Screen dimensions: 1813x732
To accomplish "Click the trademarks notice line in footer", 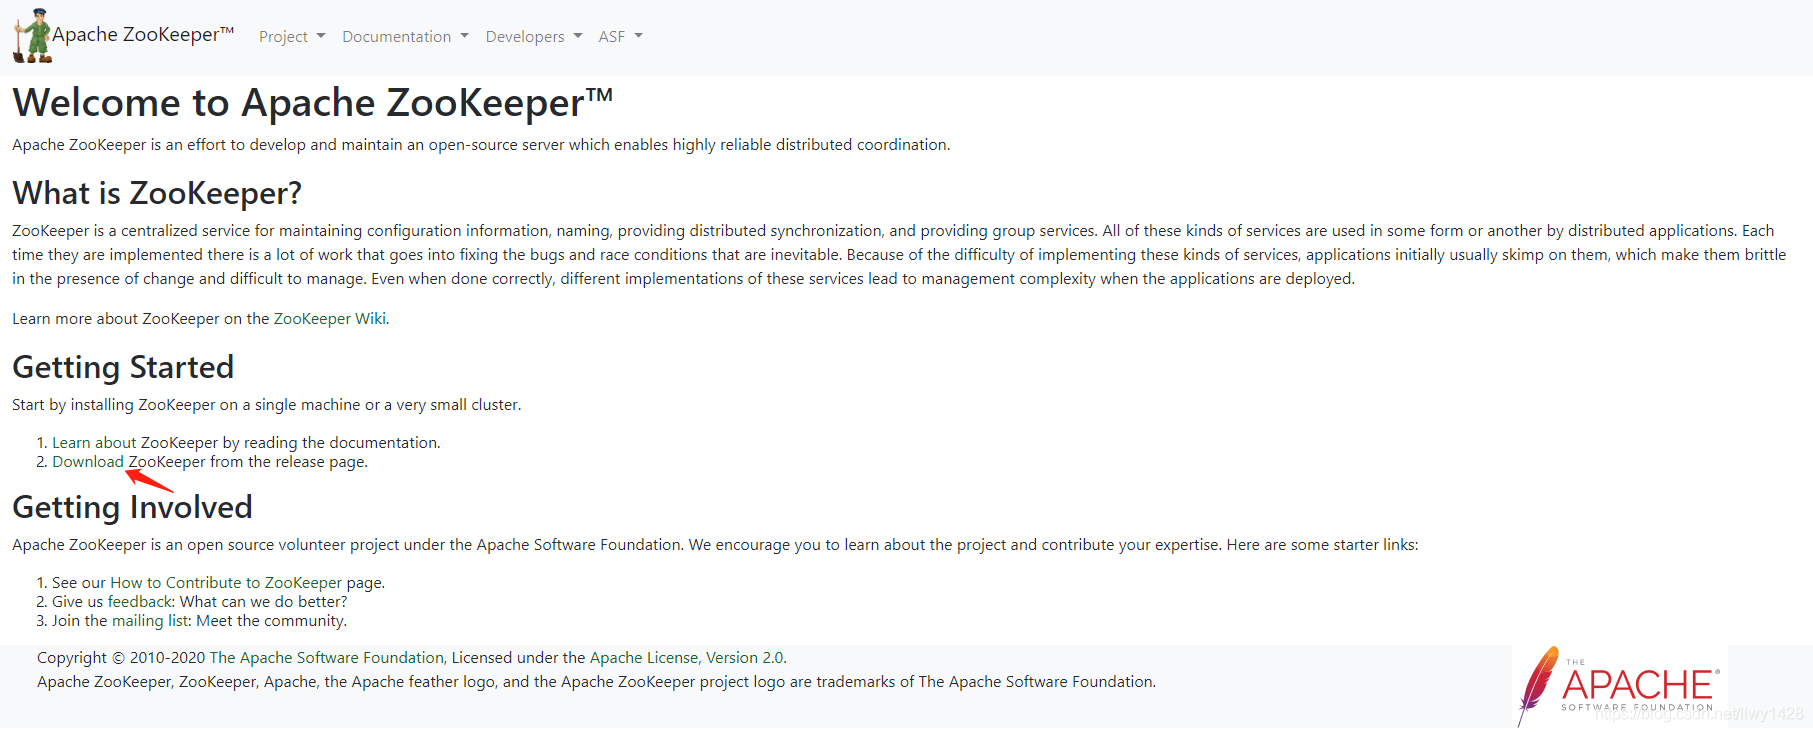I will 596,682.
